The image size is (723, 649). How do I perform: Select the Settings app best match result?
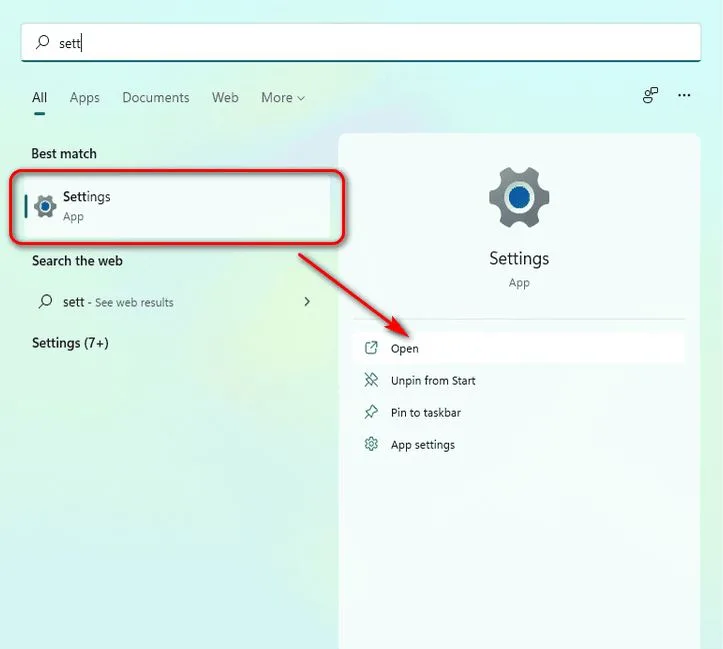click(177, 206)
